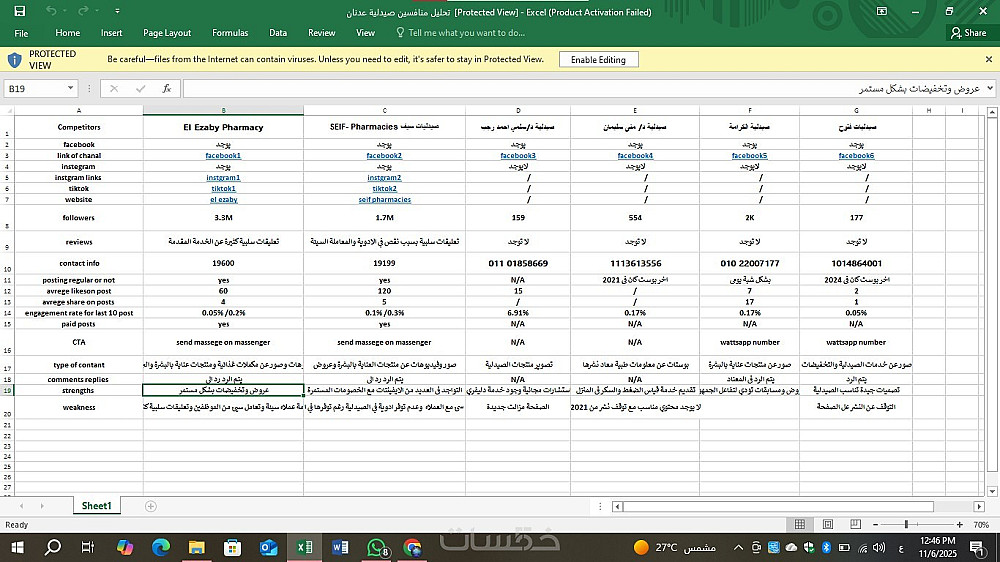Screen dimensions: 1000x562
Task: Click the Undo arrow icon
Action: click(x=51, y=11)
